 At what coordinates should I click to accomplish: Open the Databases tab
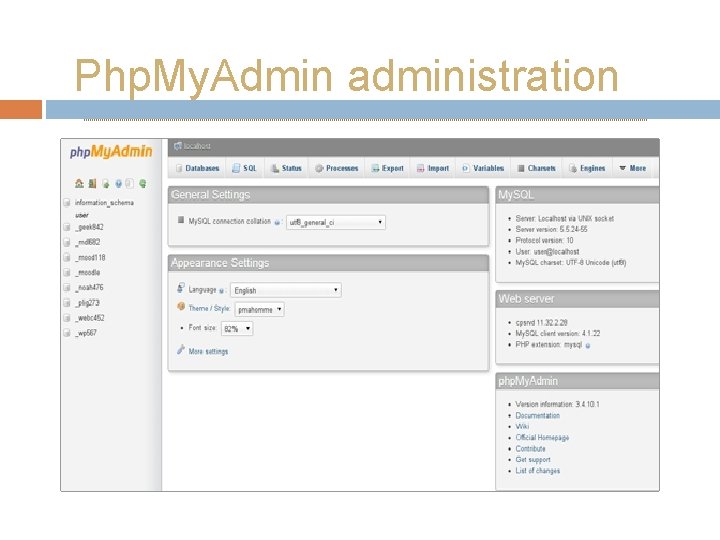(198, 168)
